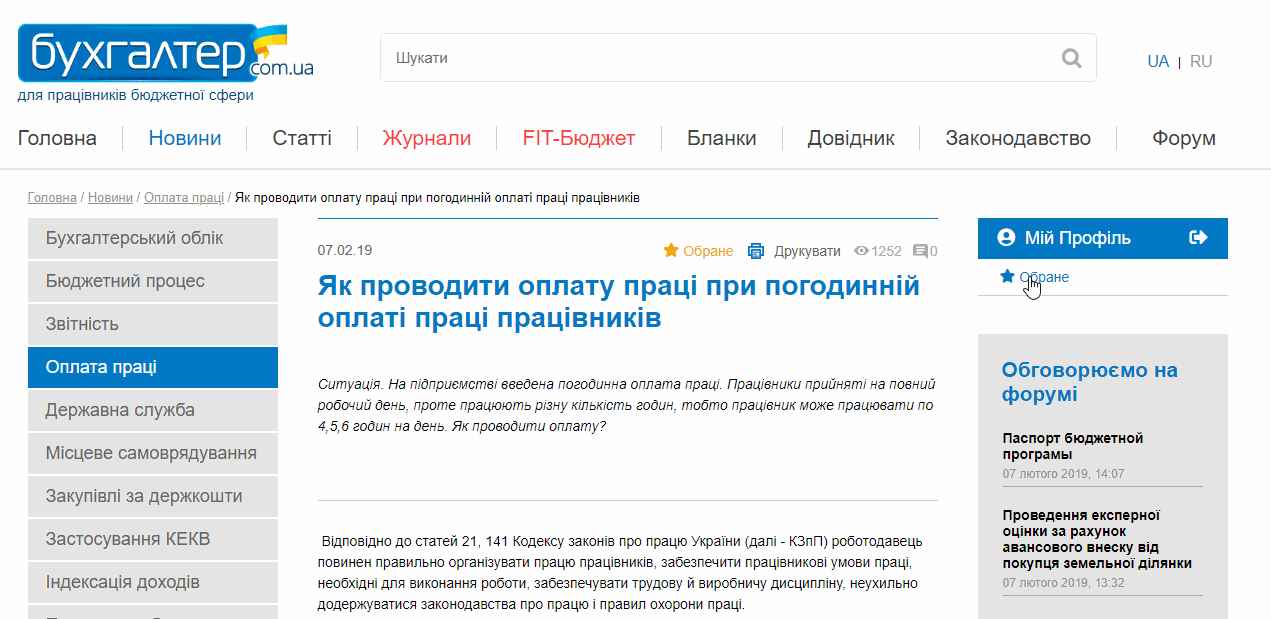Open forum topic Паспорт бюджетної програми
The width and height of the screenshot is (1271, 619).
click(x=1073, y=446)
